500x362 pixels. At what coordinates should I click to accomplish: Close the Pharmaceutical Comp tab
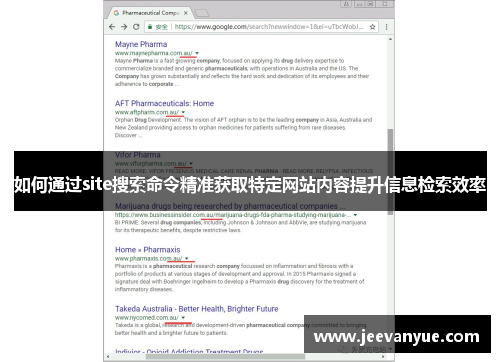(186, 13)
